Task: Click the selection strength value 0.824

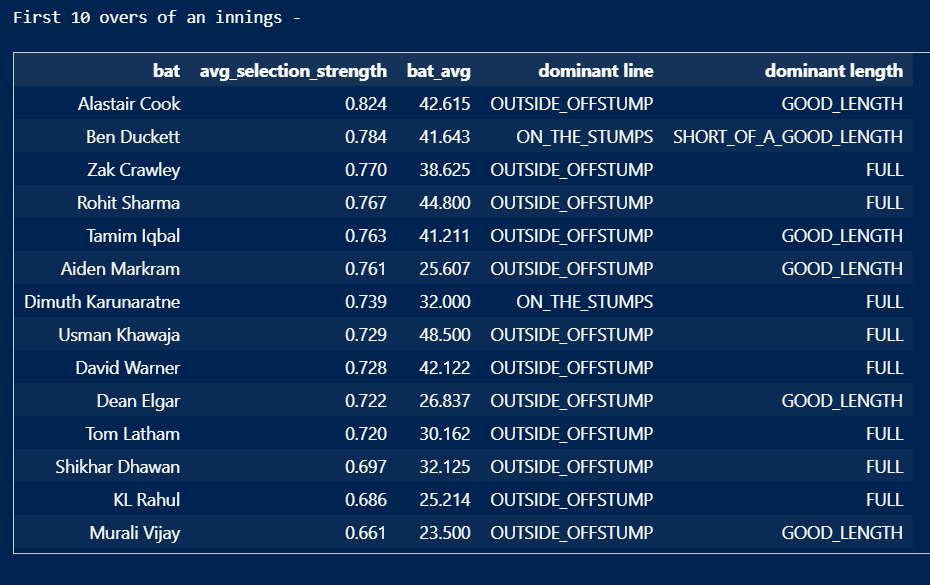Action: 365,104
